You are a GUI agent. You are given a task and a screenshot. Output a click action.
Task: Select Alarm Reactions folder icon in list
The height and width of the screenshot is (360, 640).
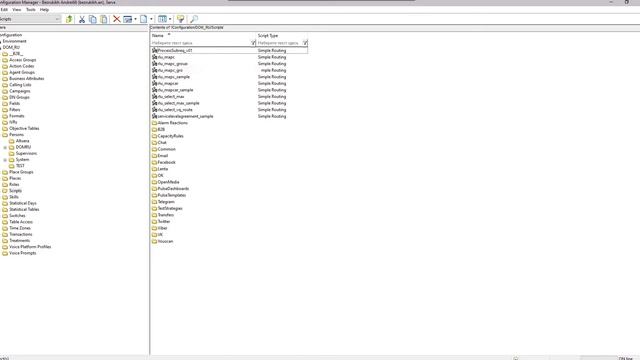click(155, 123)
